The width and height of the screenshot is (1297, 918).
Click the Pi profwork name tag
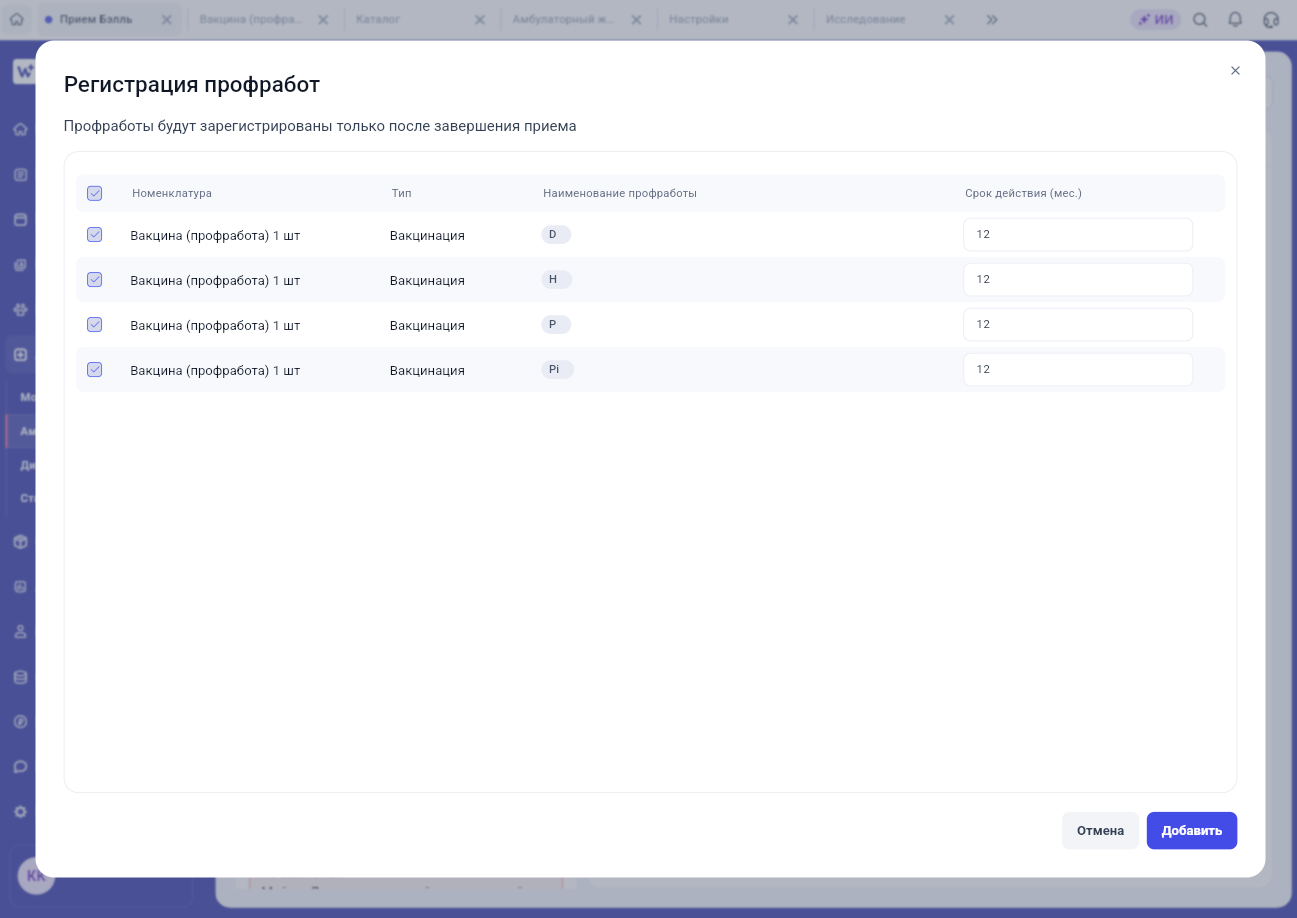pos(557,370)
